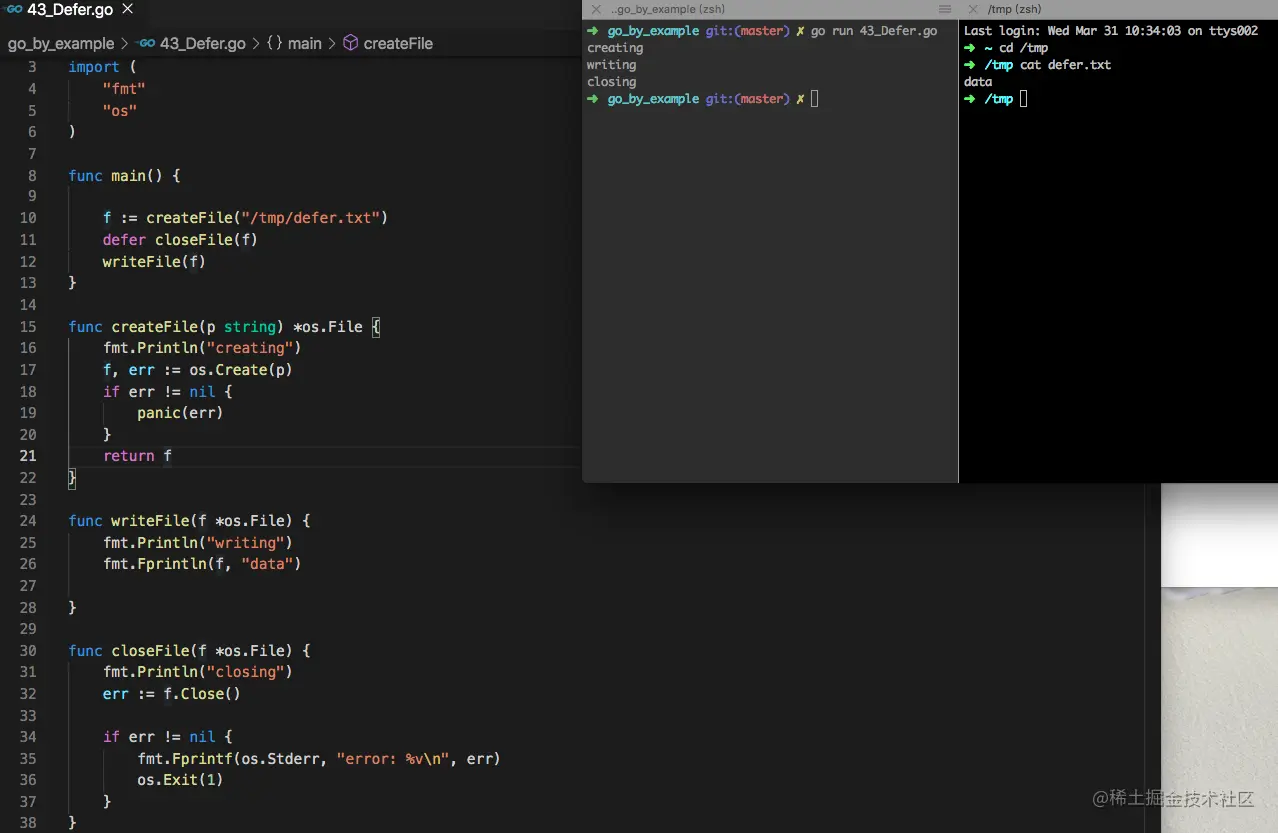Click 'data' output in /tmp terminal
This screenshot has width=1278, height=833.
(978, 82)
